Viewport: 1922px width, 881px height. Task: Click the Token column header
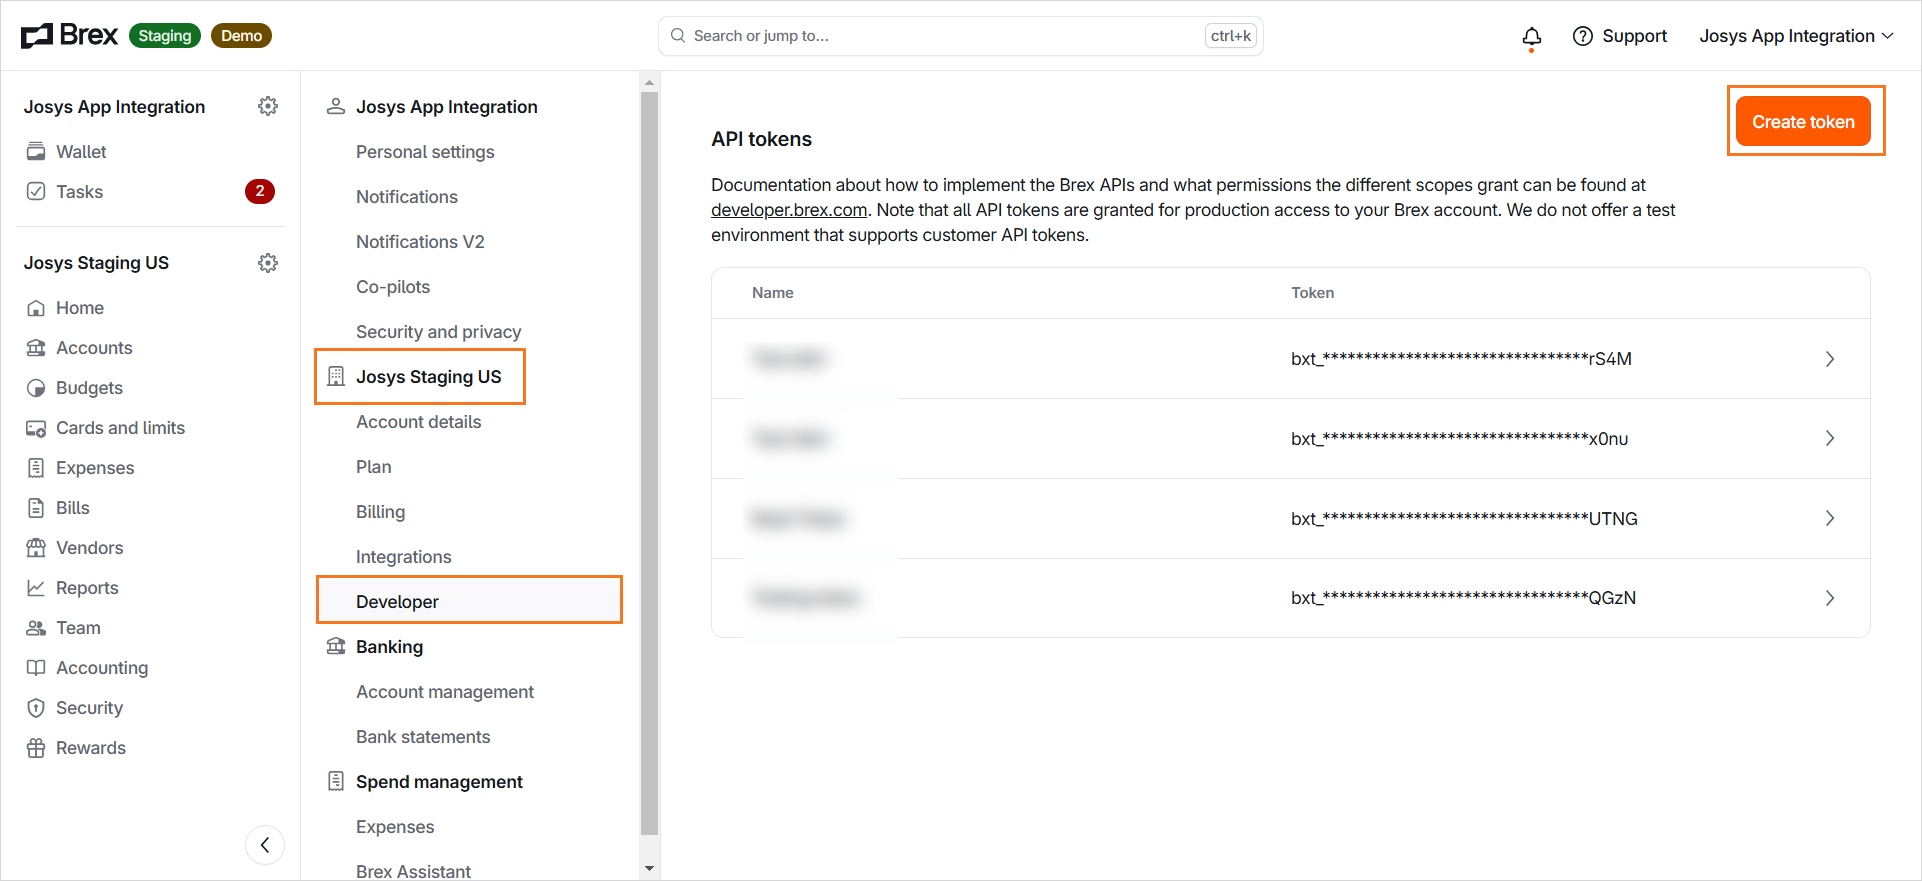point(1312,293)
